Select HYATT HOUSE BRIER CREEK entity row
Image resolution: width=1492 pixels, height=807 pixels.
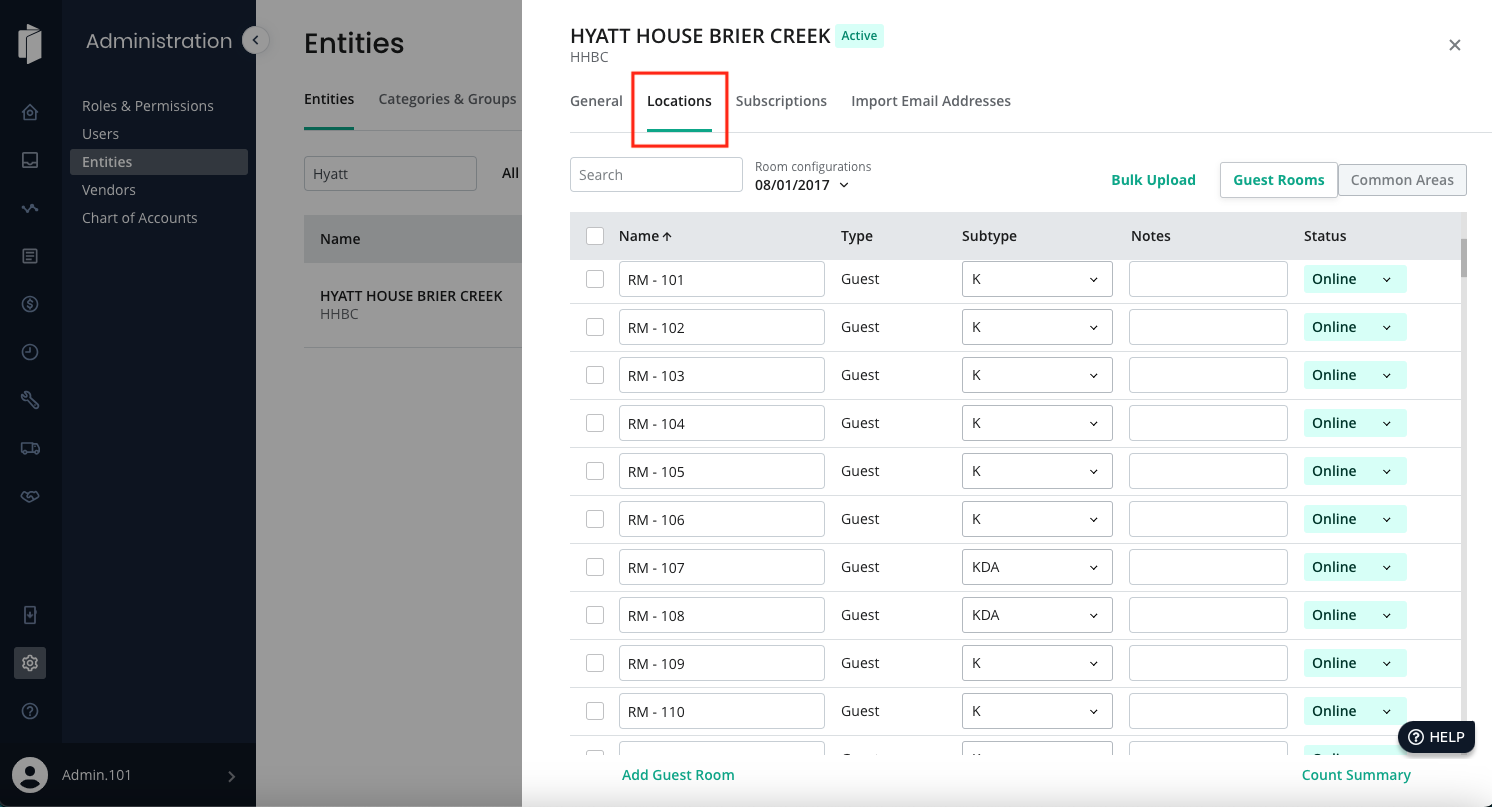point(412,304)
